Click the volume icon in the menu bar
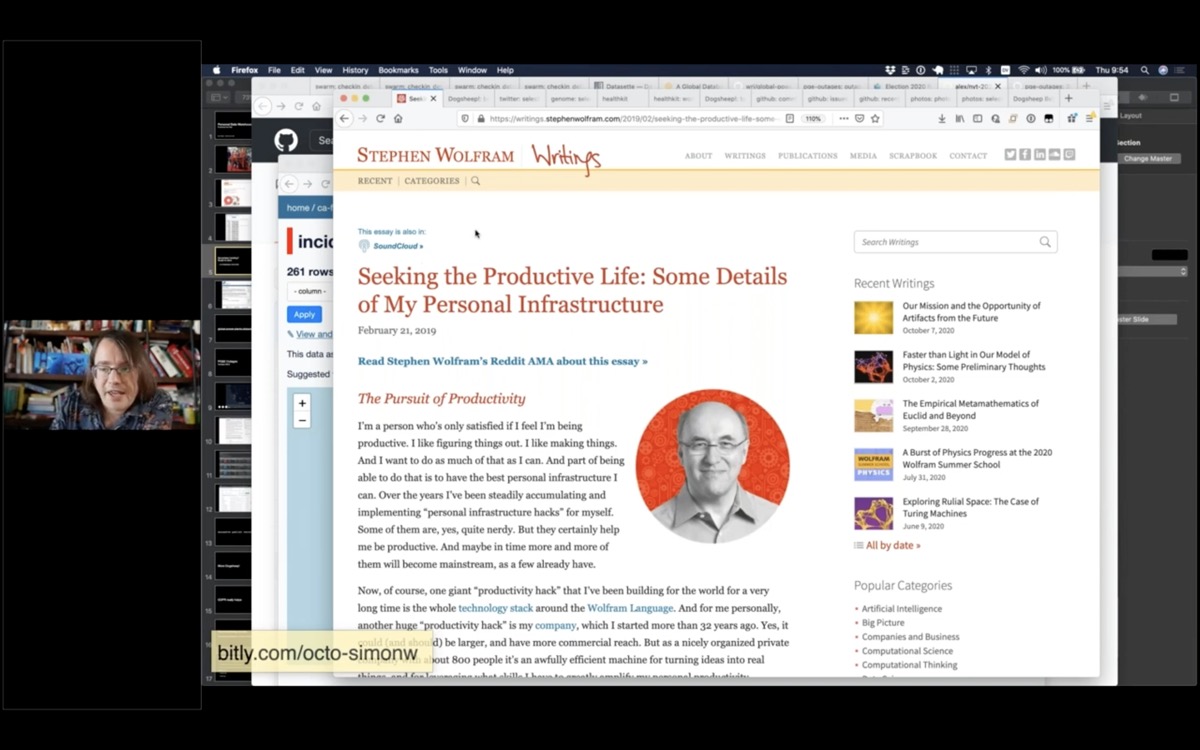The image size is (1200, 750). pos(1040,70)
